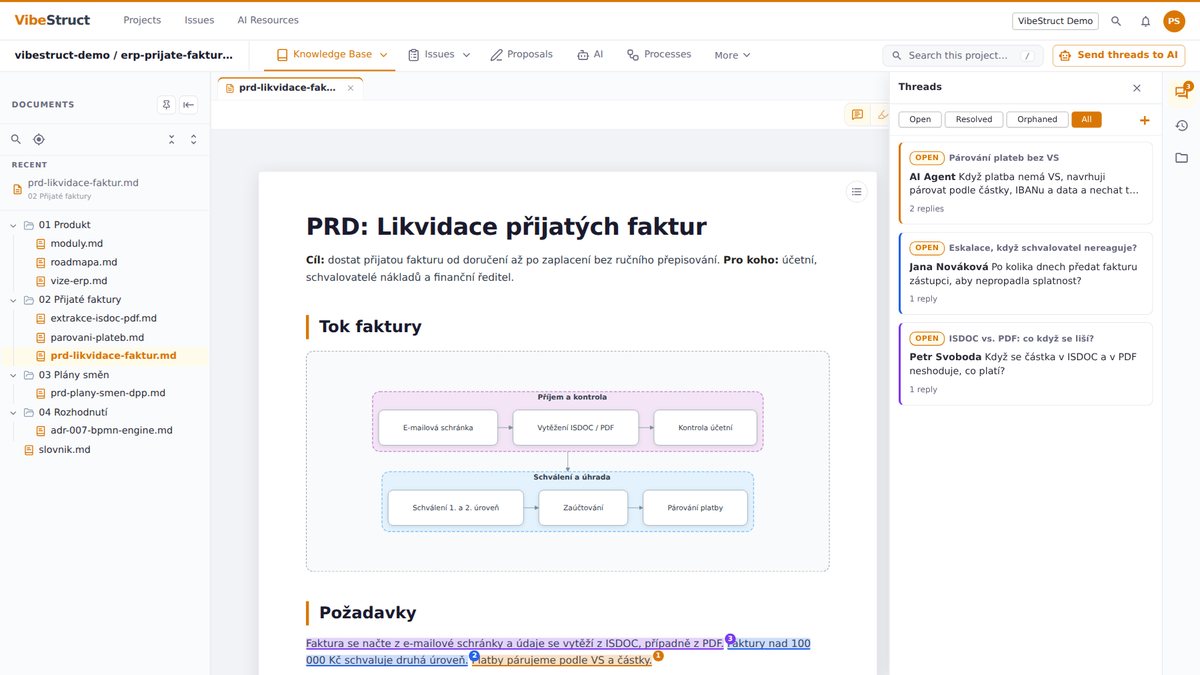The width and height of the screenshot is (1200, 675).
Task: Search documents with the sidebar magnifier
Action: (16, 139)
